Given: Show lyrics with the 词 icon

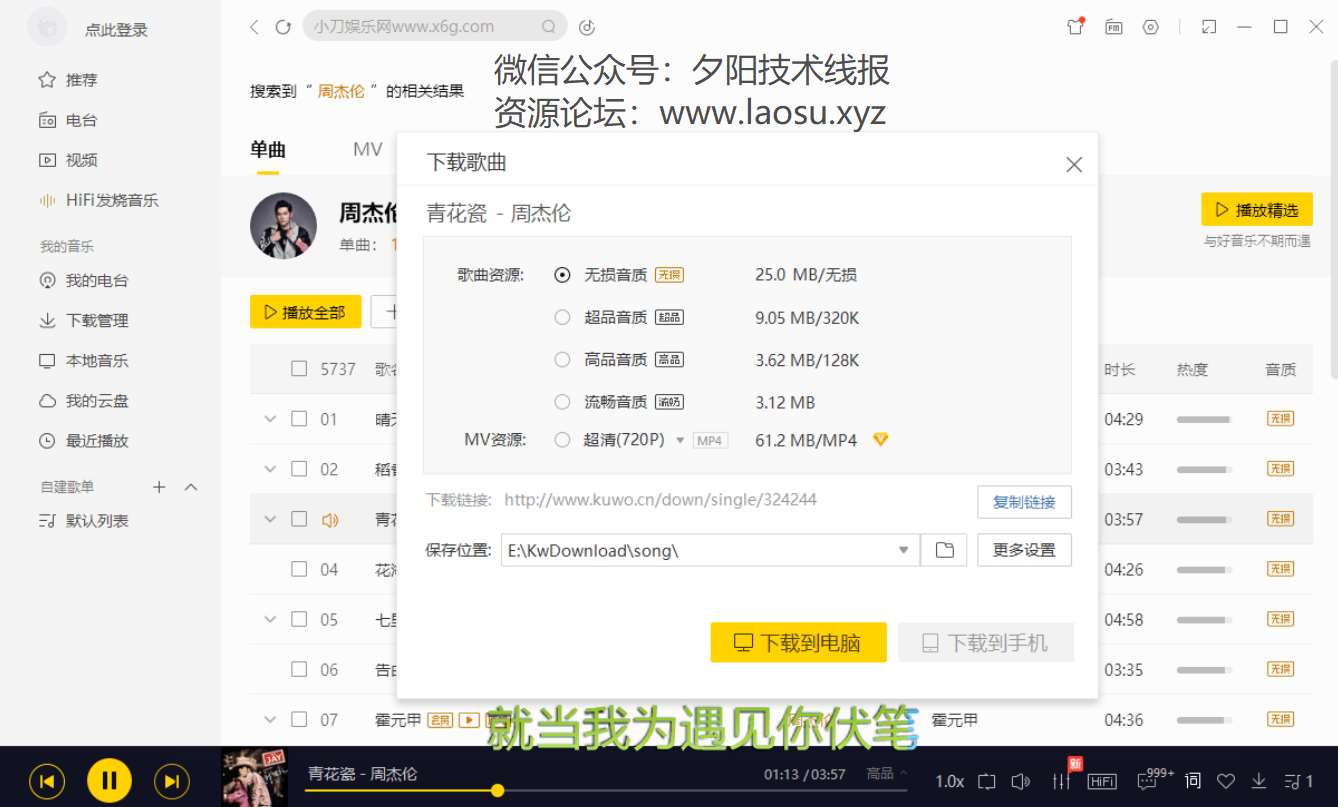Looking at the screenshot, I should coord(1192,781).
